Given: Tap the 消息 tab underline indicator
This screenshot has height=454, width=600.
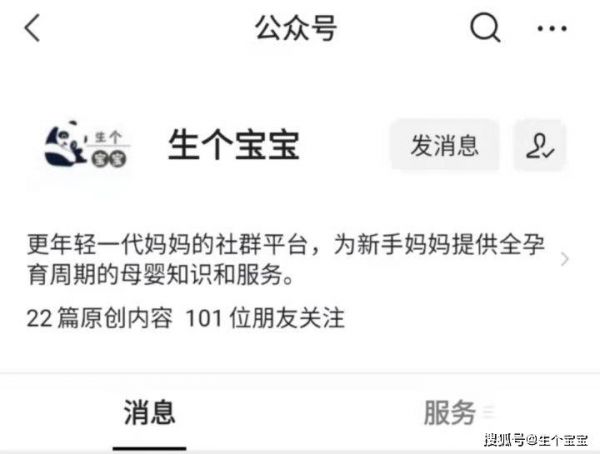Looking at the screenshot, I should pyautogui.click(x=150, y=448).
